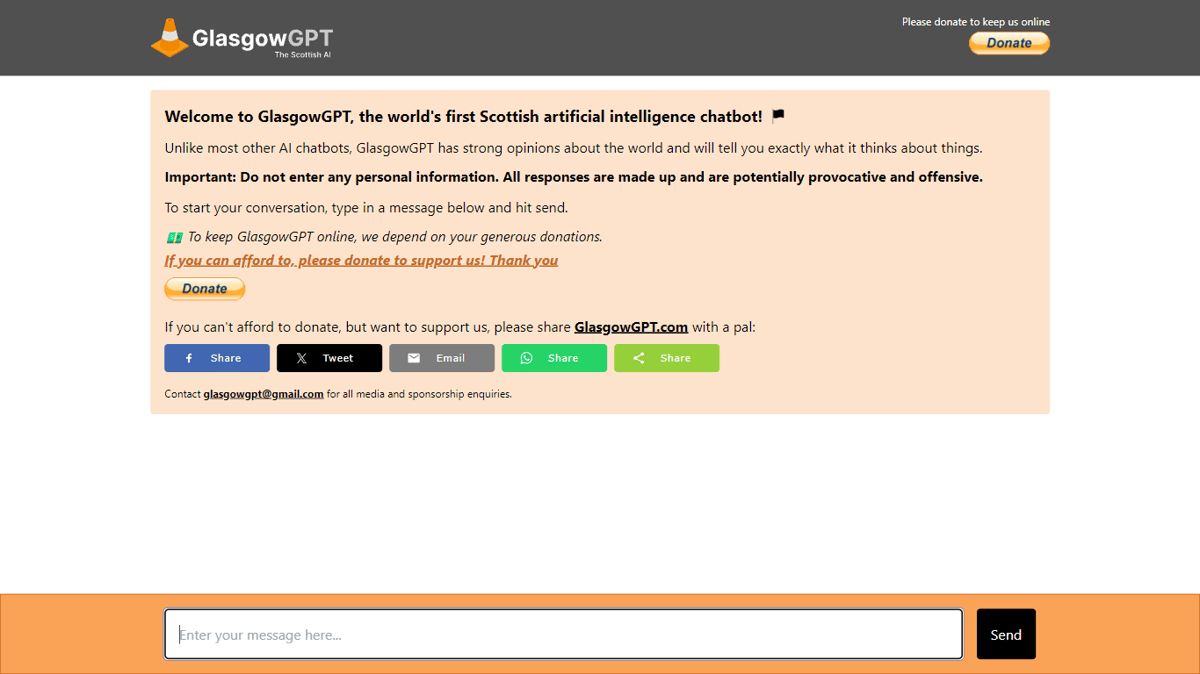The height and width of the screenshot is (674, 1200).
Task: Follow the GlasgowGPT.com link
Action: coord(631,327)
